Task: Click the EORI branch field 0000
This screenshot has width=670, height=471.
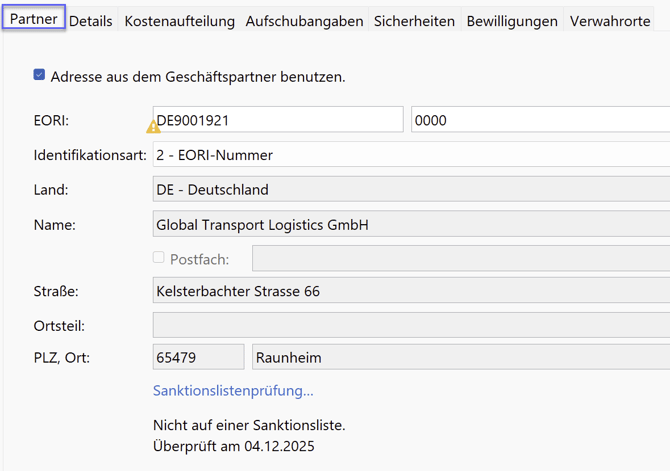Action: 540,120
